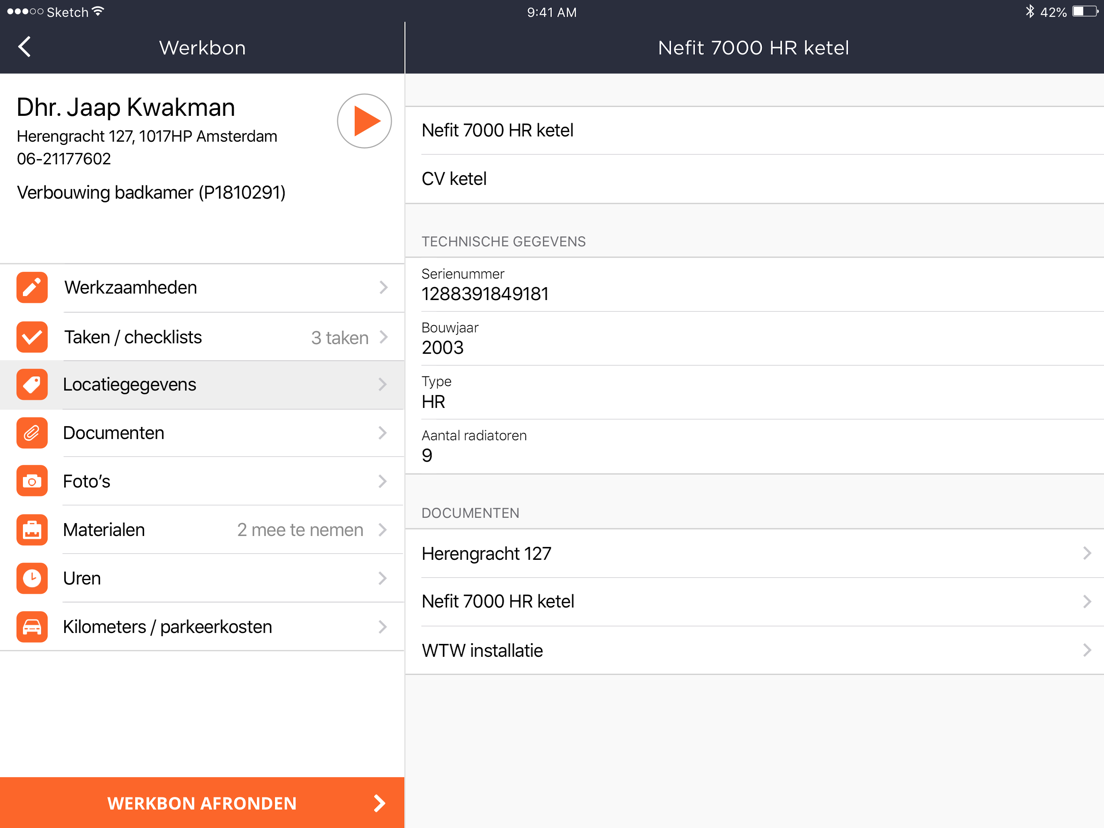Expand Werkzaamheden via its chevron
Viewport: 1104px width, 828px height.
tap(383, 287)
